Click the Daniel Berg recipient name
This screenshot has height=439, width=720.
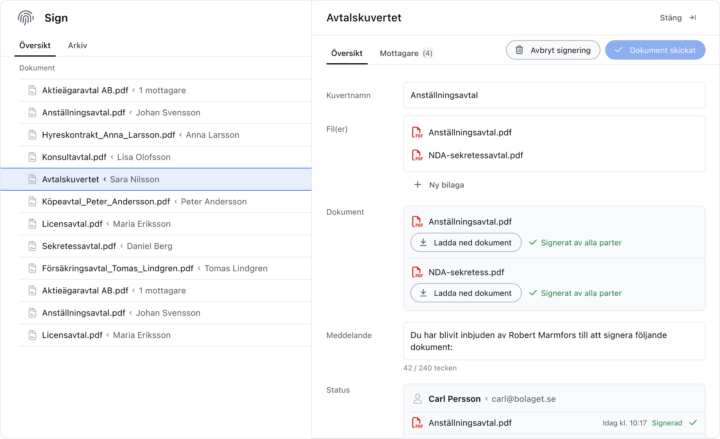150,246
